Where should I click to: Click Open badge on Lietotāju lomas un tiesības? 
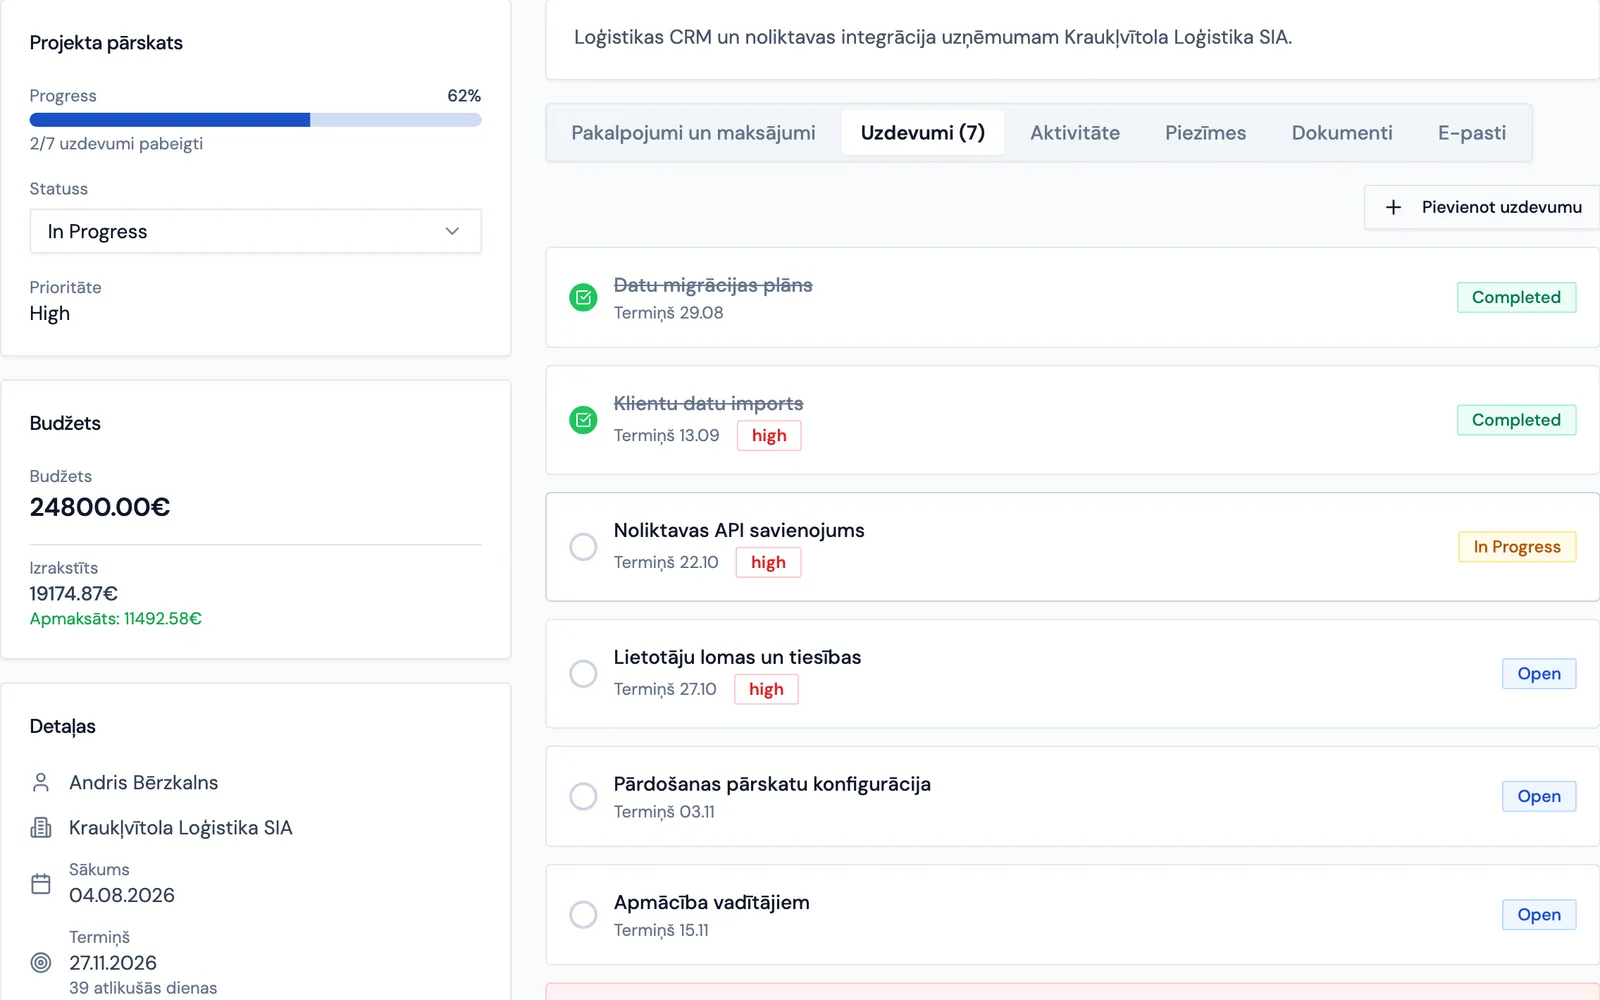[x=1539, y=674]
